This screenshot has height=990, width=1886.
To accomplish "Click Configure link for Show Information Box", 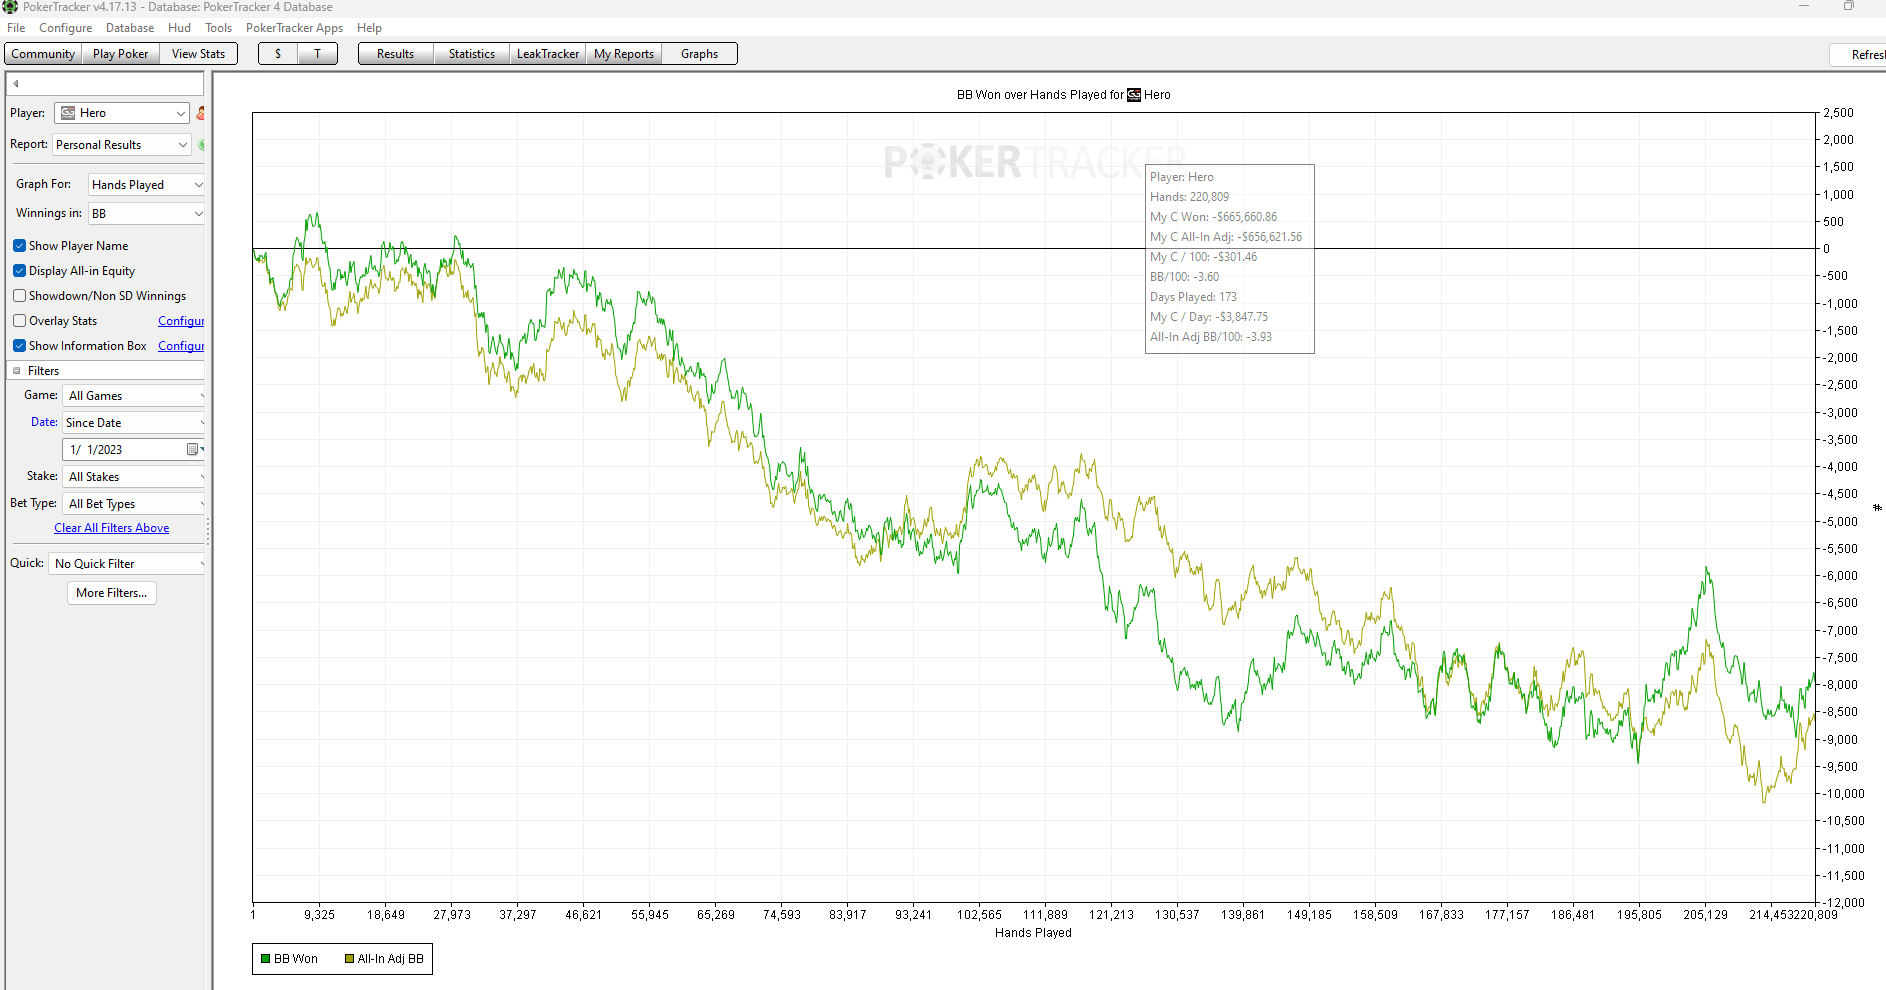I will (181, 346).
